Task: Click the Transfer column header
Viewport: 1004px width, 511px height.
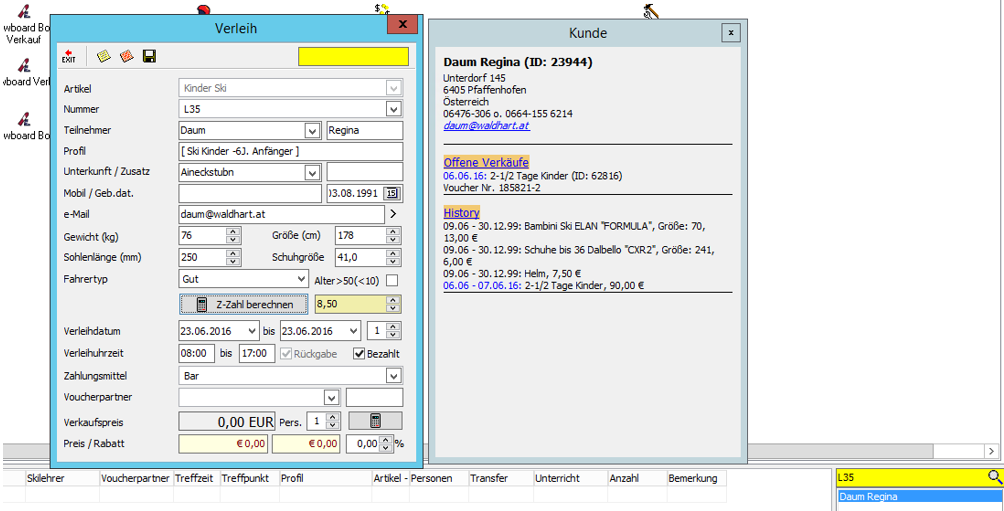Action: point(501,478)
